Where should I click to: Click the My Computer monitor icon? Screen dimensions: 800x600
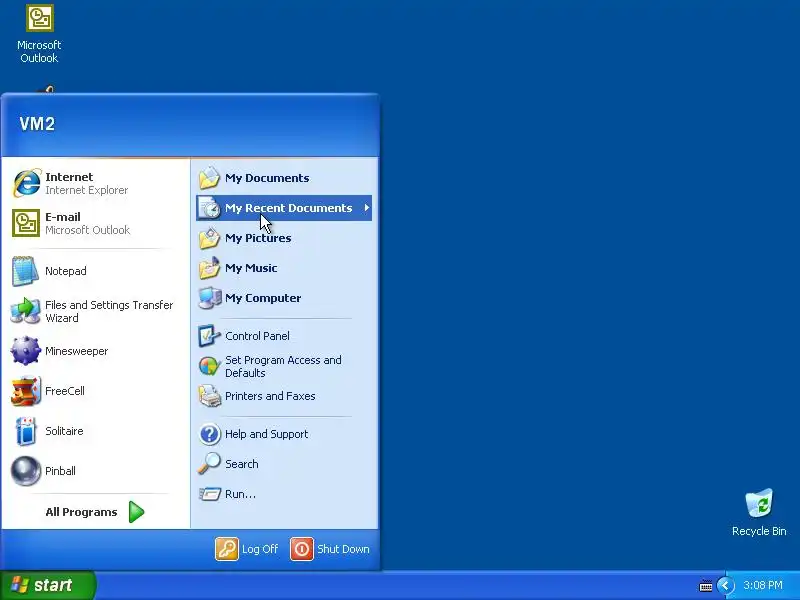[x=209, y=298]
